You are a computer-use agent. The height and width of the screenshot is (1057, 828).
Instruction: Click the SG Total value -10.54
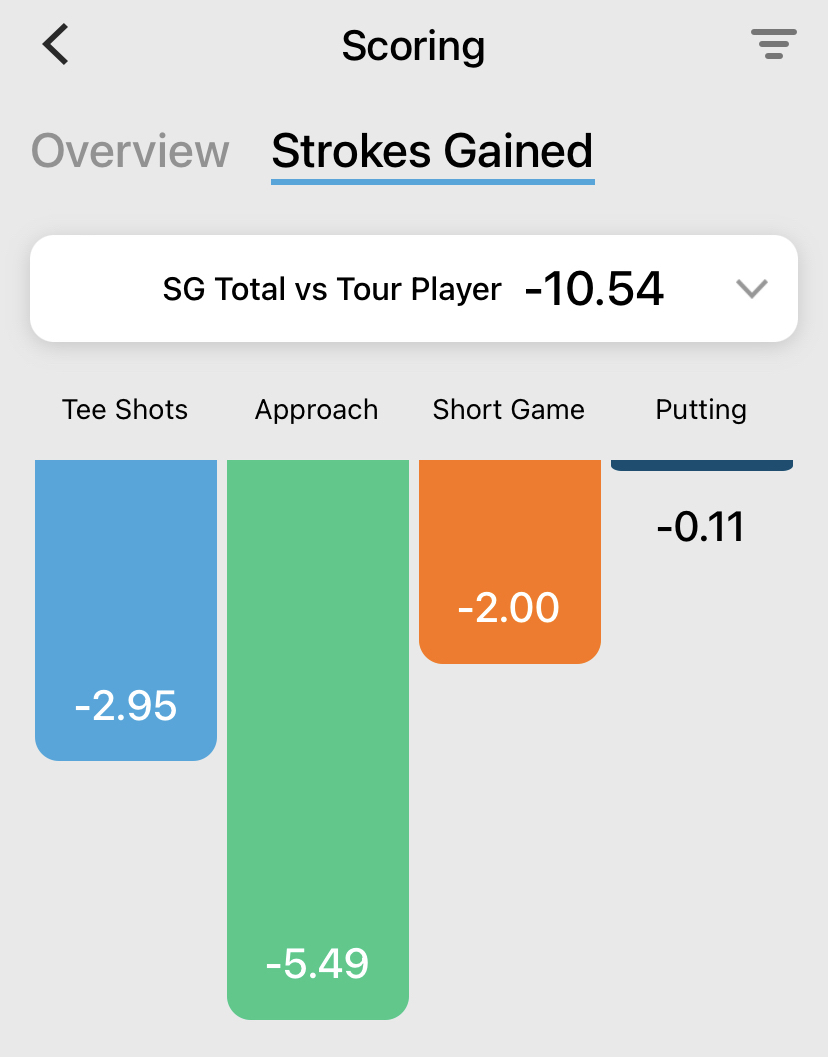click(x=594, y=289)
